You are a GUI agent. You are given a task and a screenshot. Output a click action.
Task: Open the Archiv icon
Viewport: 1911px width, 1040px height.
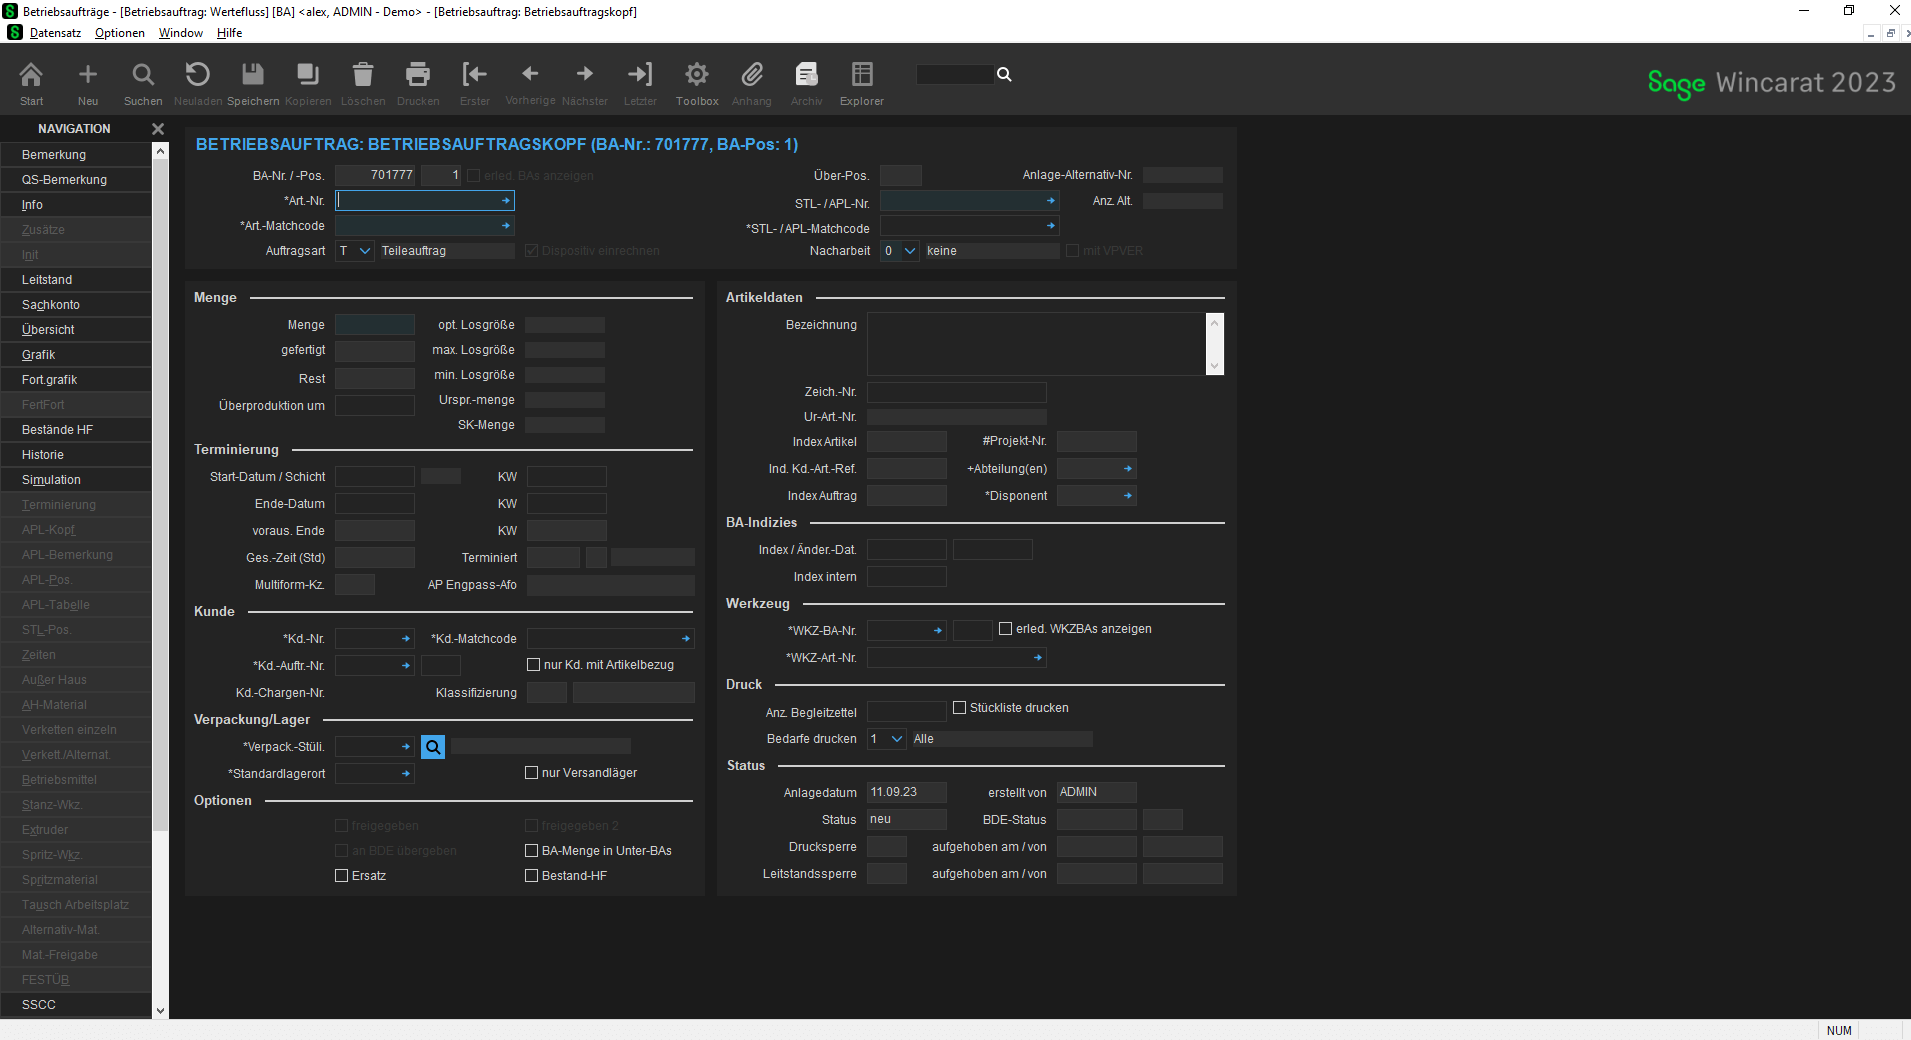tap(807, 74)
